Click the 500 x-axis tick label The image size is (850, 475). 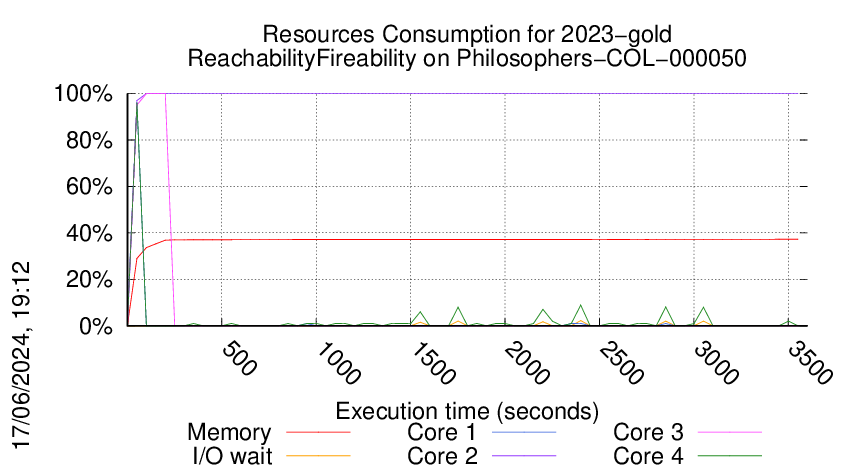[239, 358]
